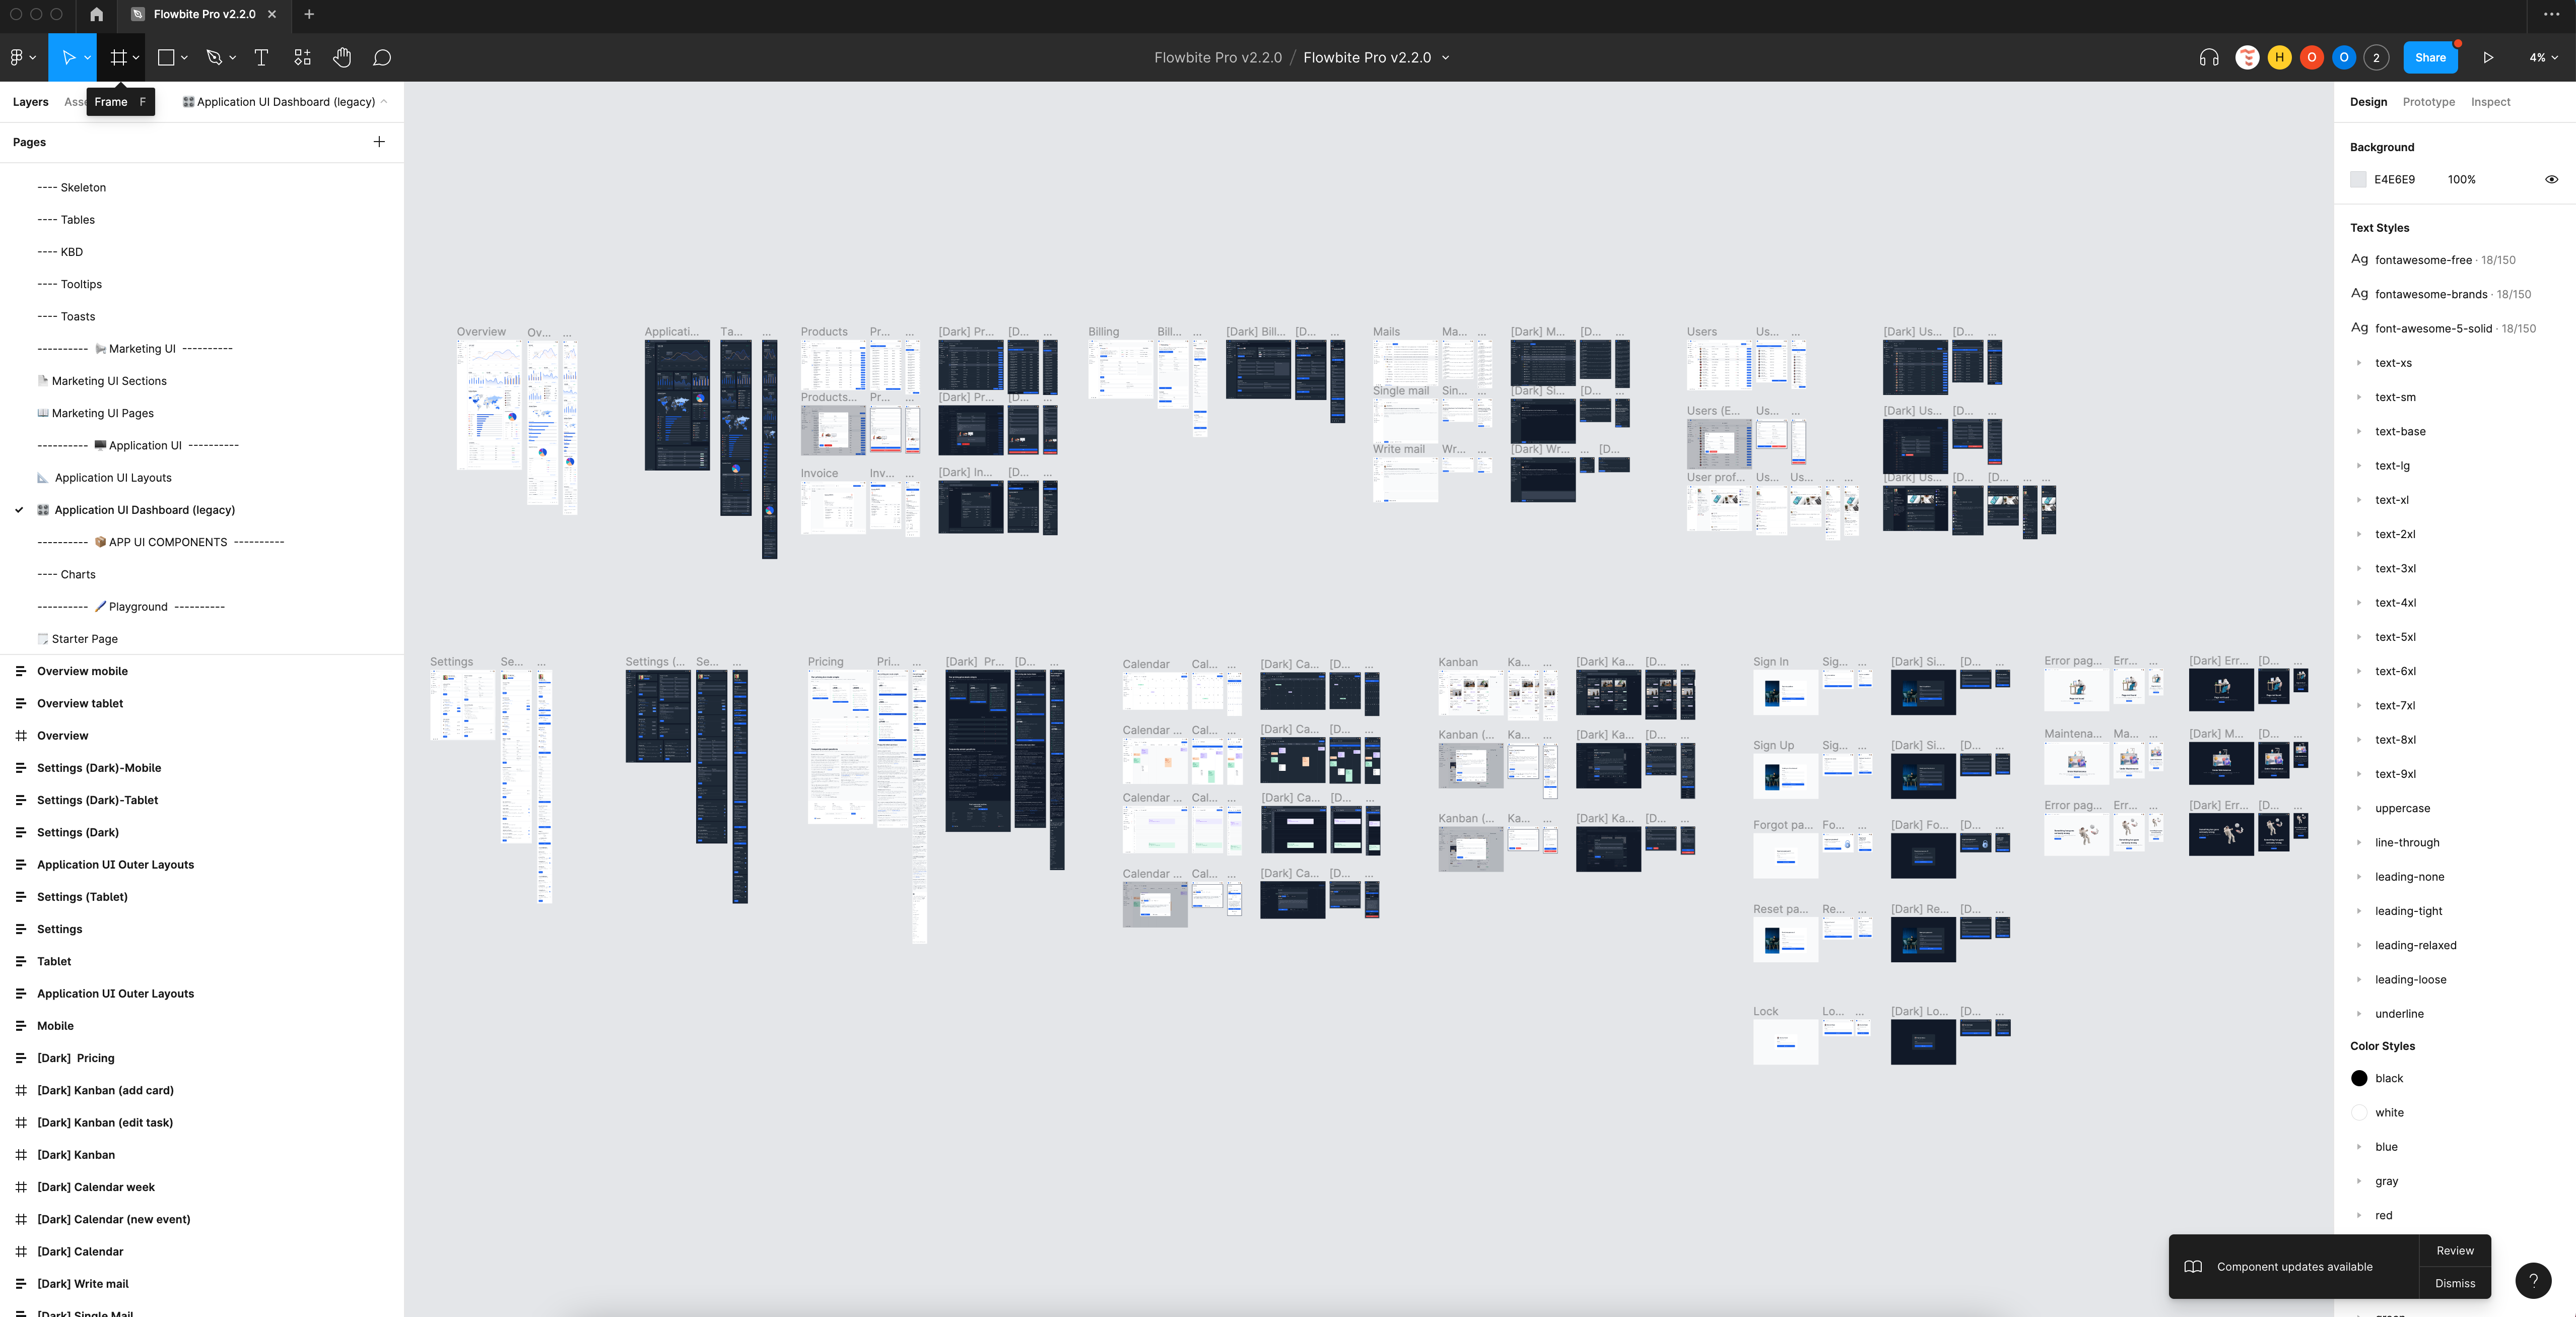Open shape tools dropdown arrow

click(185, 58)
